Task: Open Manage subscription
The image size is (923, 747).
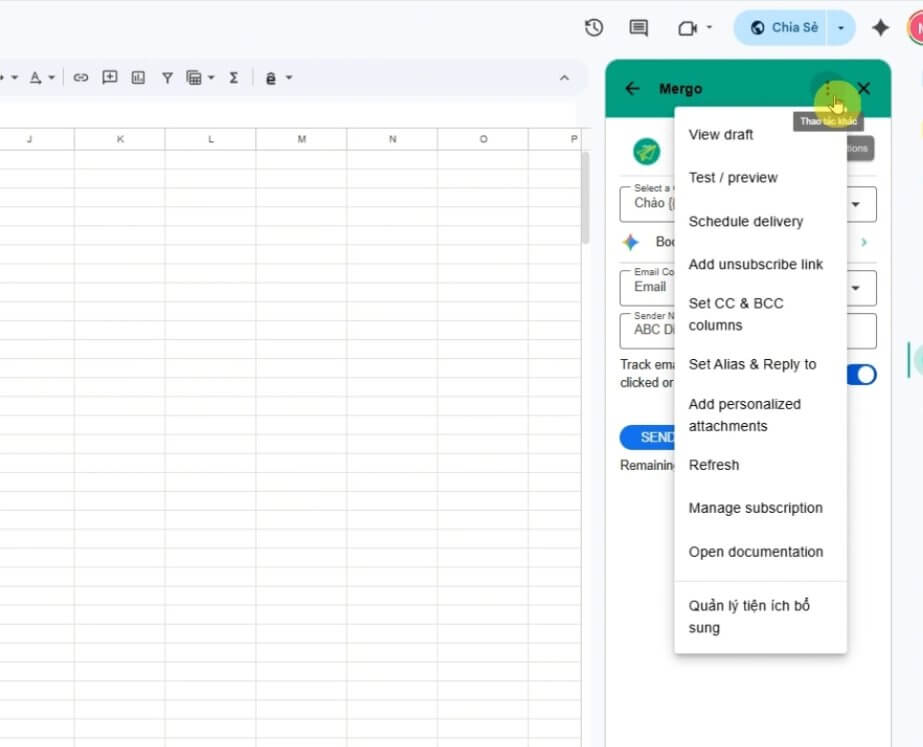Action: 760,508
